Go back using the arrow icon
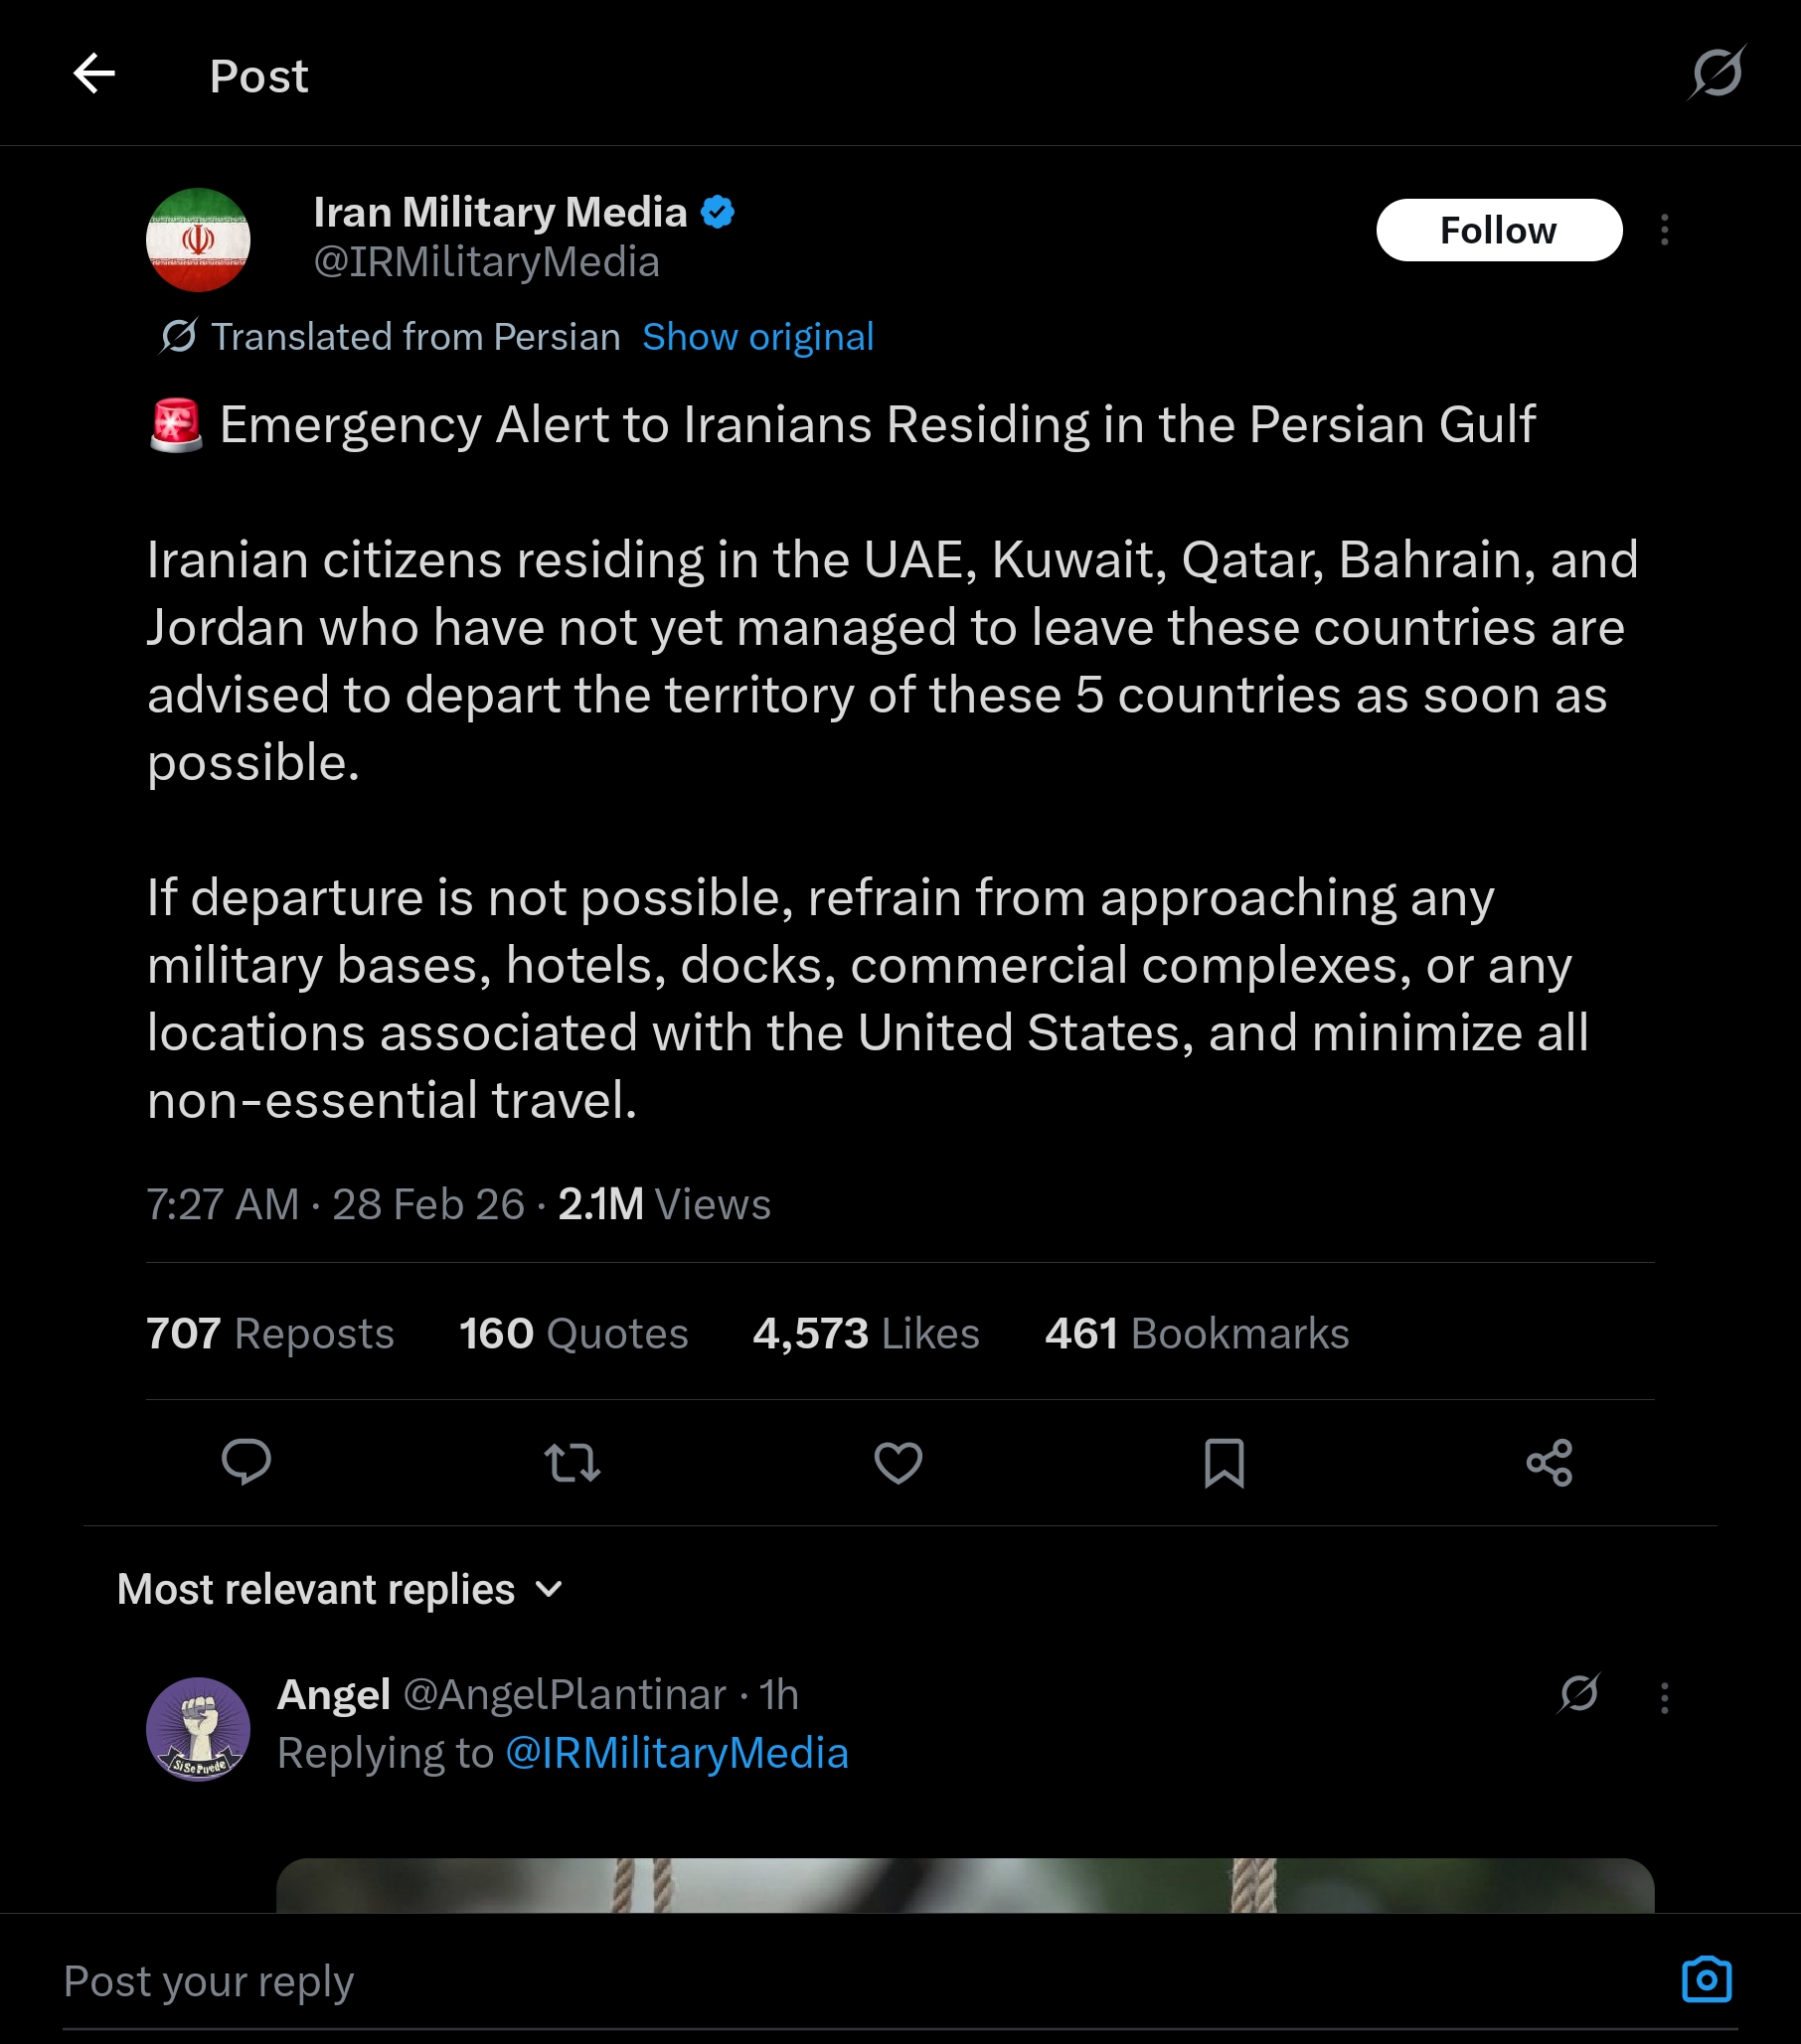 [x=94, y=74]
